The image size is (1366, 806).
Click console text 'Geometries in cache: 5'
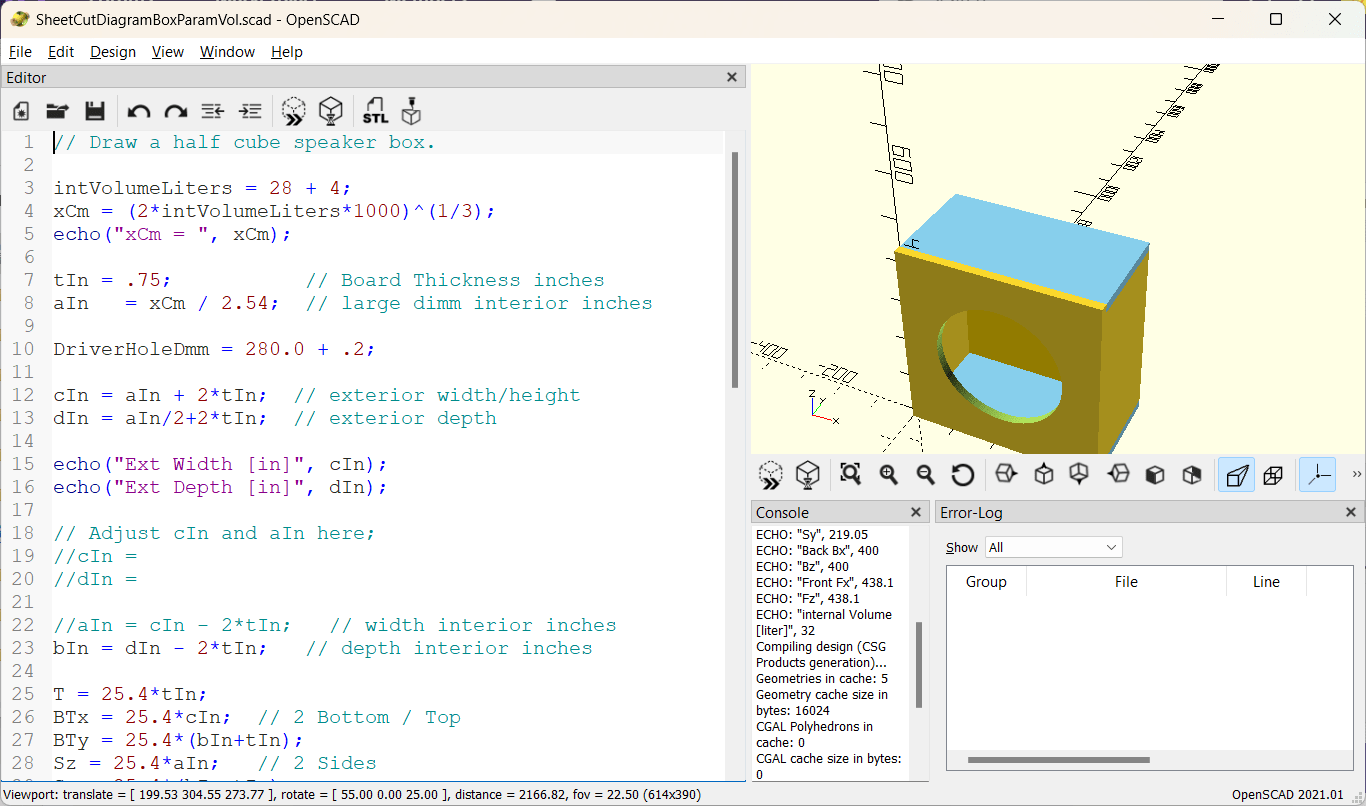tap(824, 679)
